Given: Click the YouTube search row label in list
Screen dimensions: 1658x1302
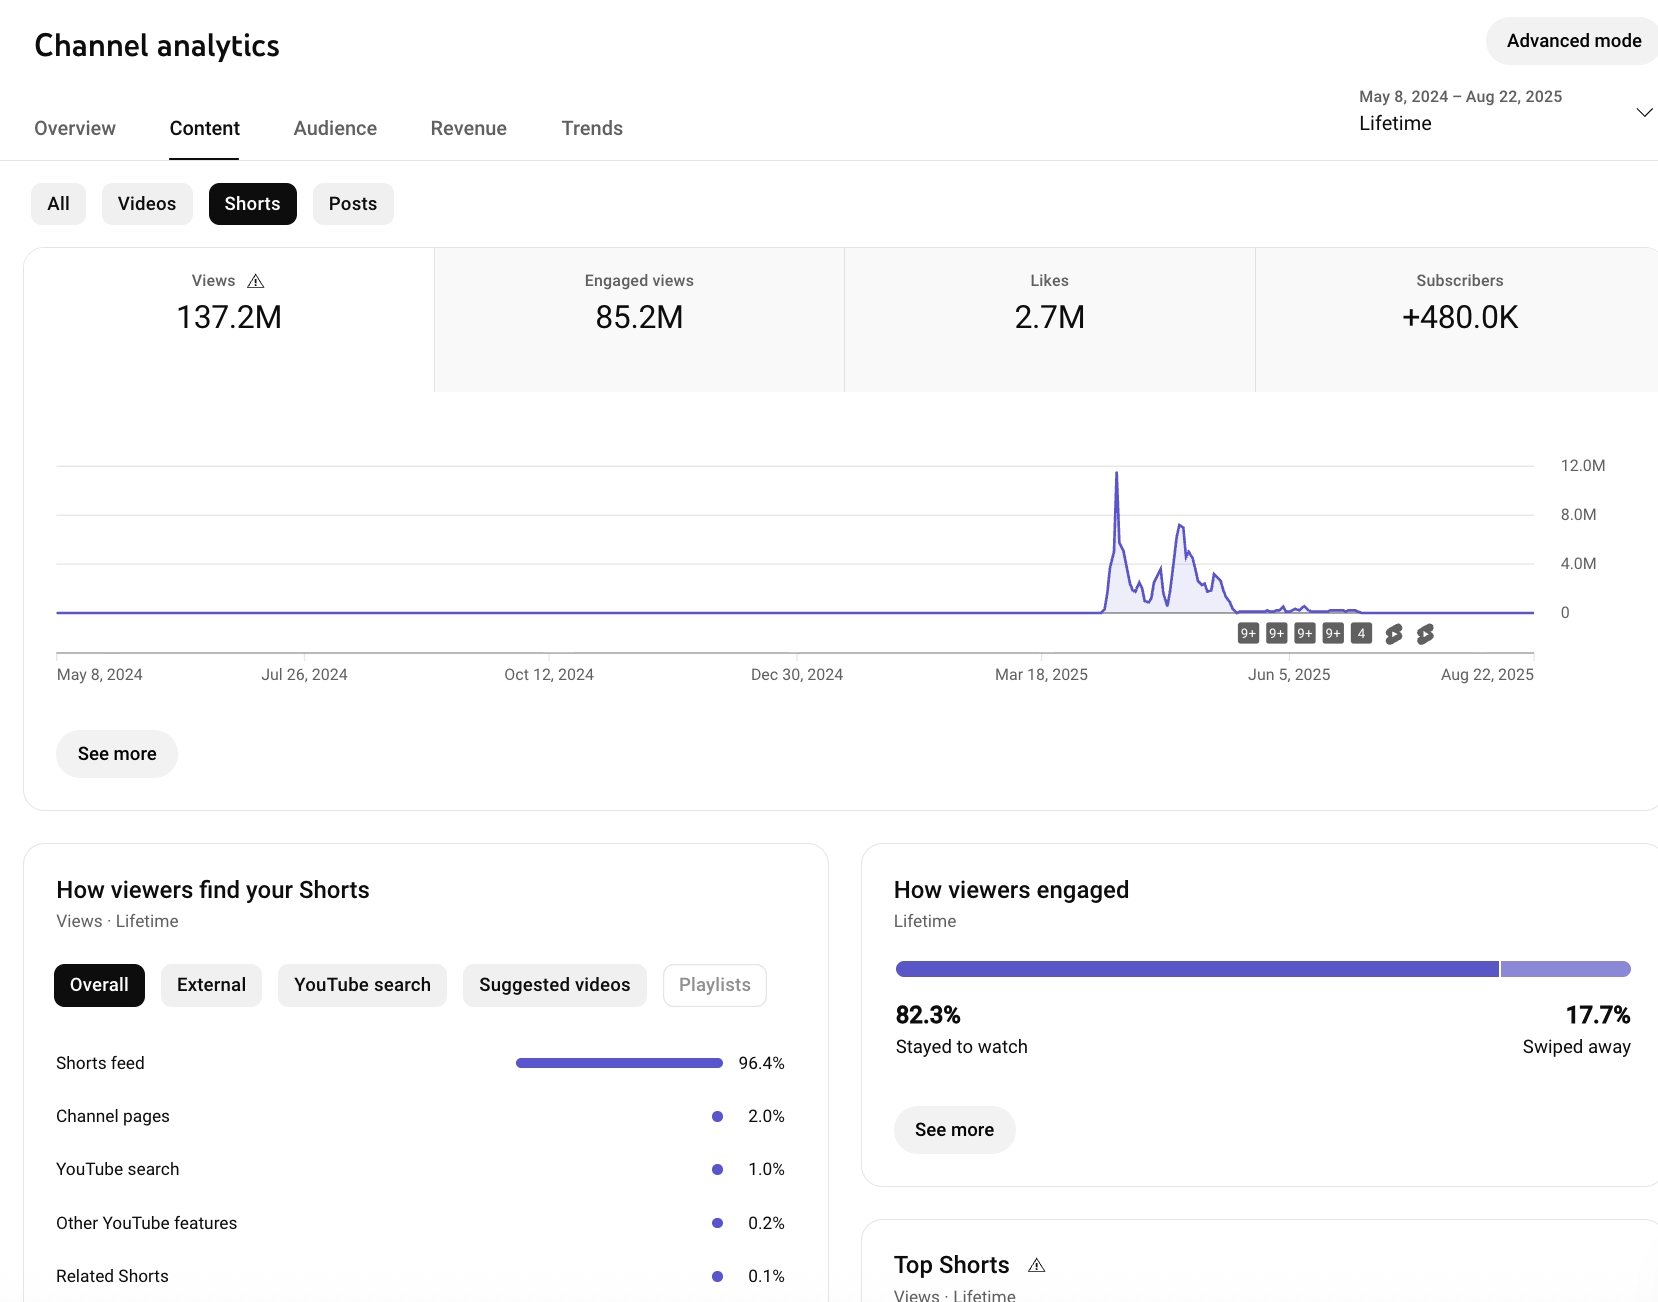Looking at the screenshot, I should 118,1169.
